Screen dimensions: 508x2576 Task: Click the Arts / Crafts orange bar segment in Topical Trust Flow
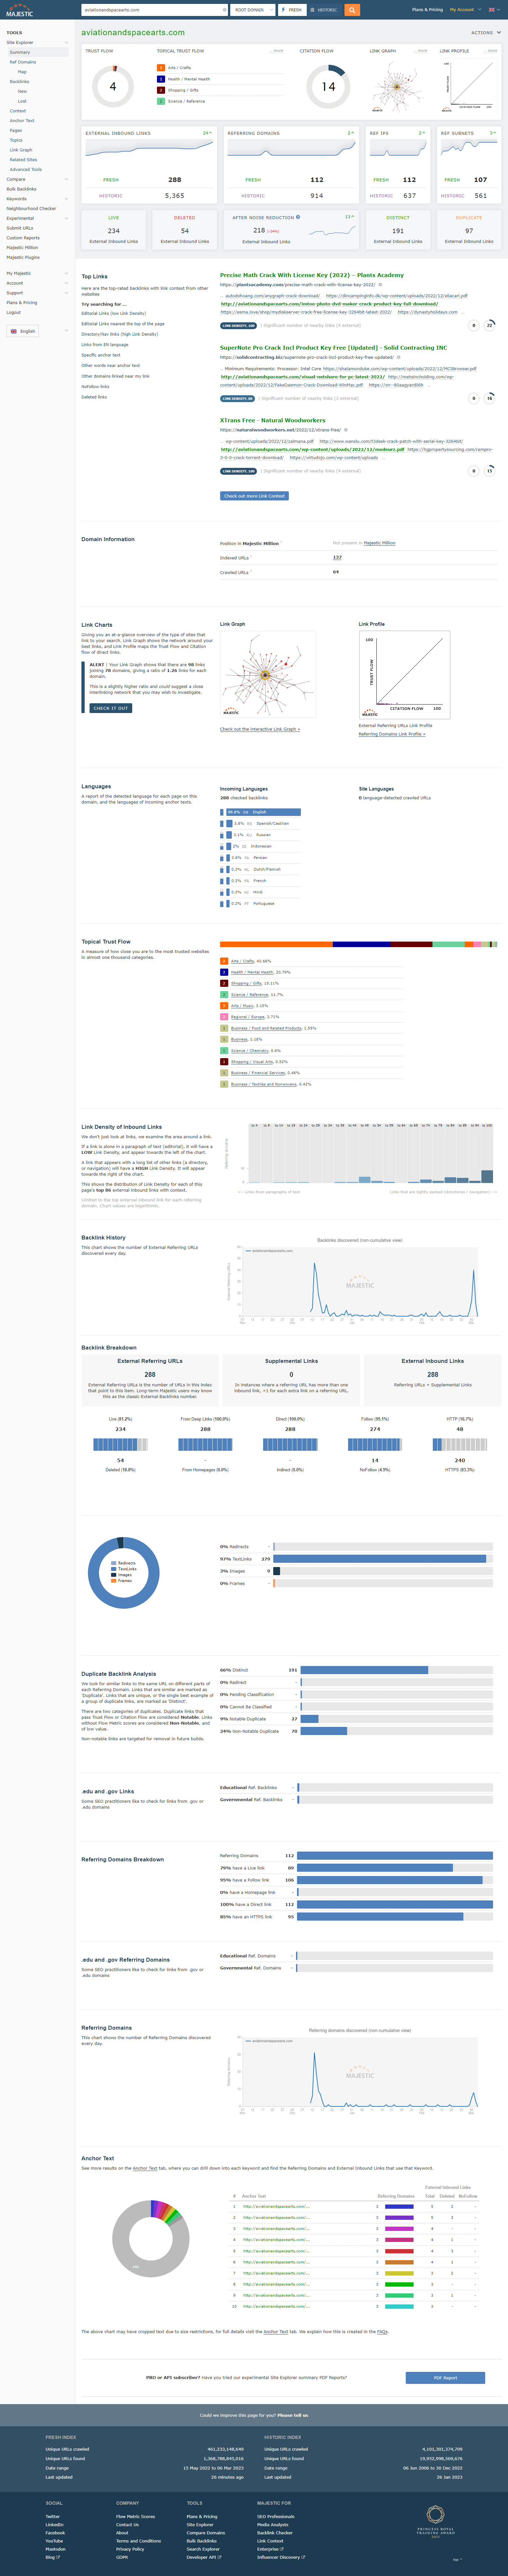(276, 944)
